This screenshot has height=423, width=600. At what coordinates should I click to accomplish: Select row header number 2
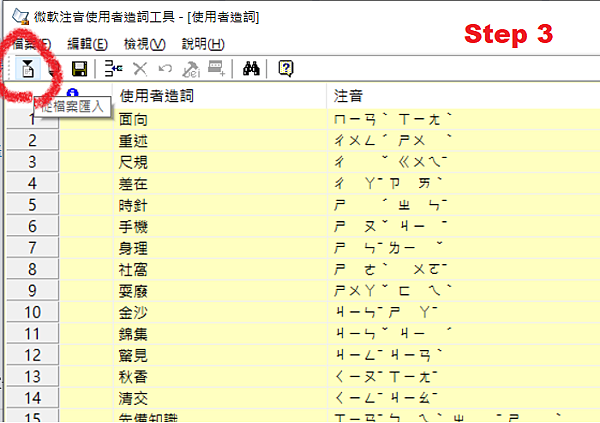click(x=33, y=140)
